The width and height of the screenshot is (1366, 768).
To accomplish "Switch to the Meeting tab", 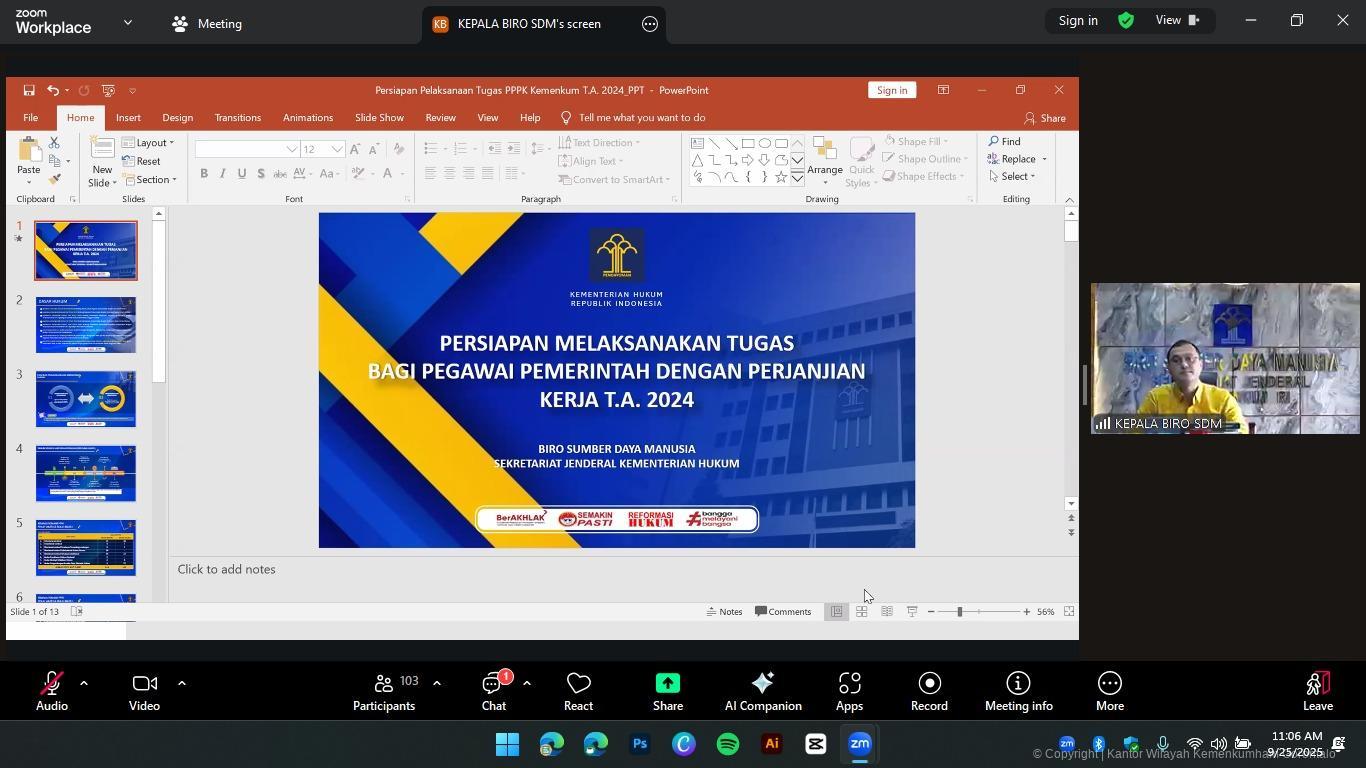I will pos(207,24).
